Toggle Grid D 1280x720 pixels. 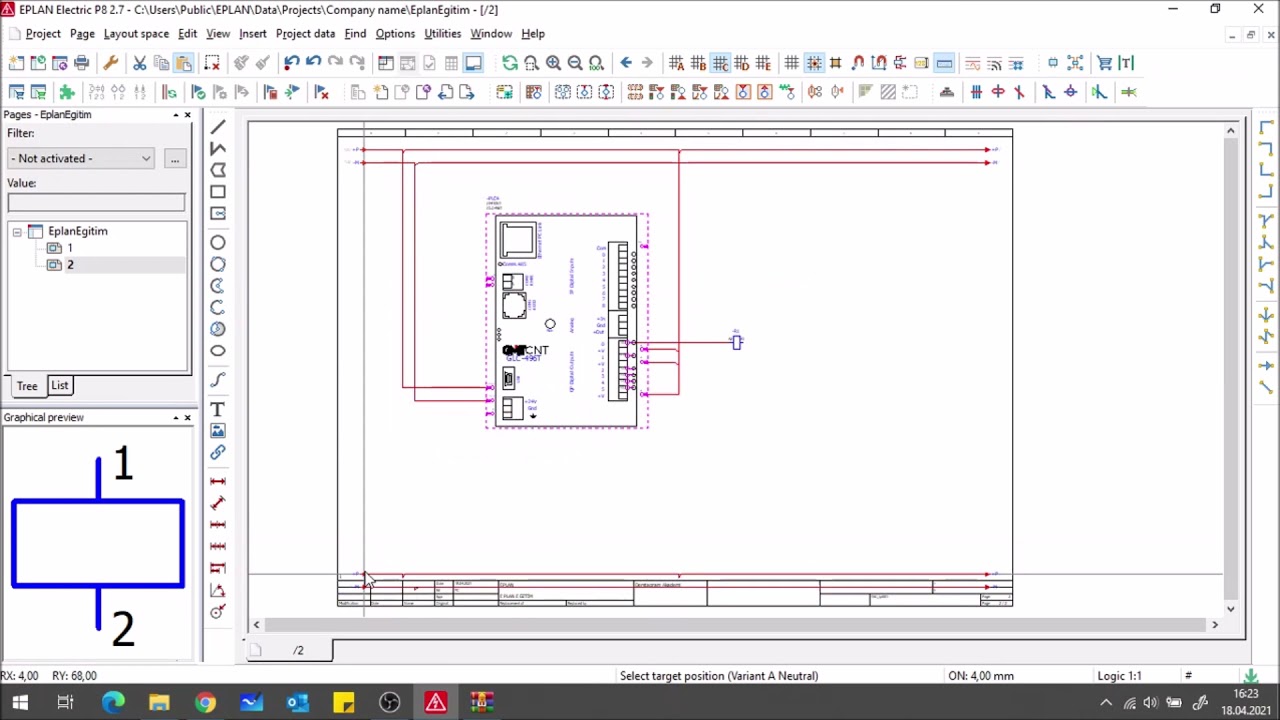pyautogui.click(x=742, y=63)
